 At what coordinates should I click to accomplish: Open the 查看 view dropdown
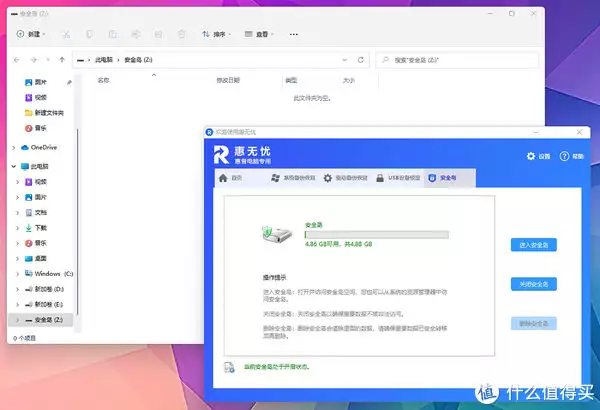pyautogui.click(x=259, y=34)
